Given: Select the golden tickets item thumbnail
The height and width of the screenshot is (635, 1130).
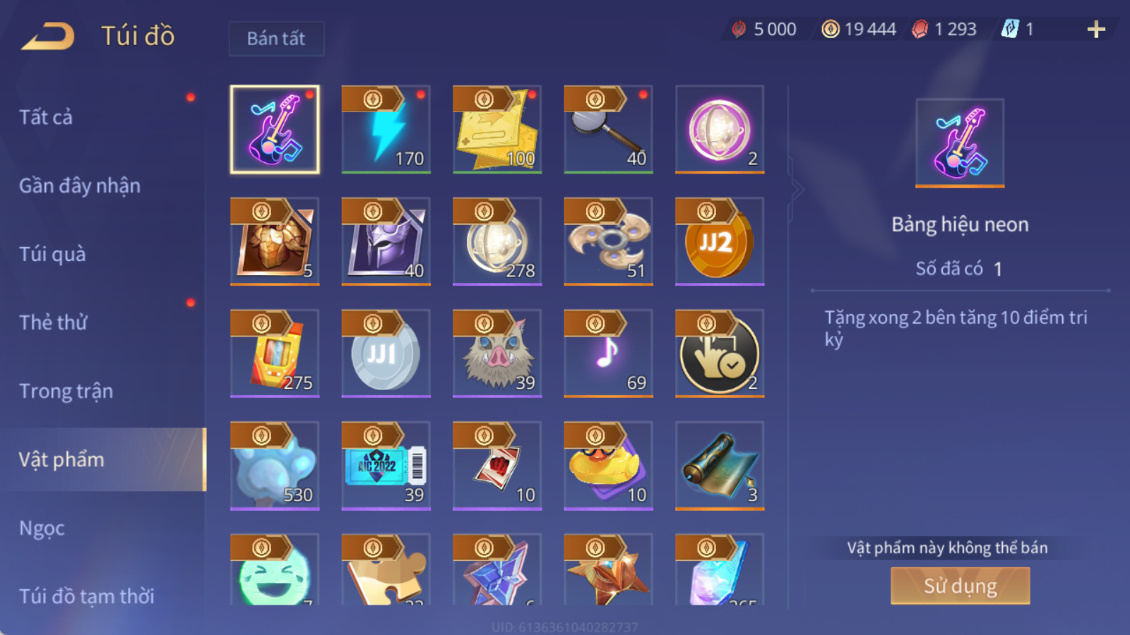Looking at the screenshot, I should tap(497, 130).
